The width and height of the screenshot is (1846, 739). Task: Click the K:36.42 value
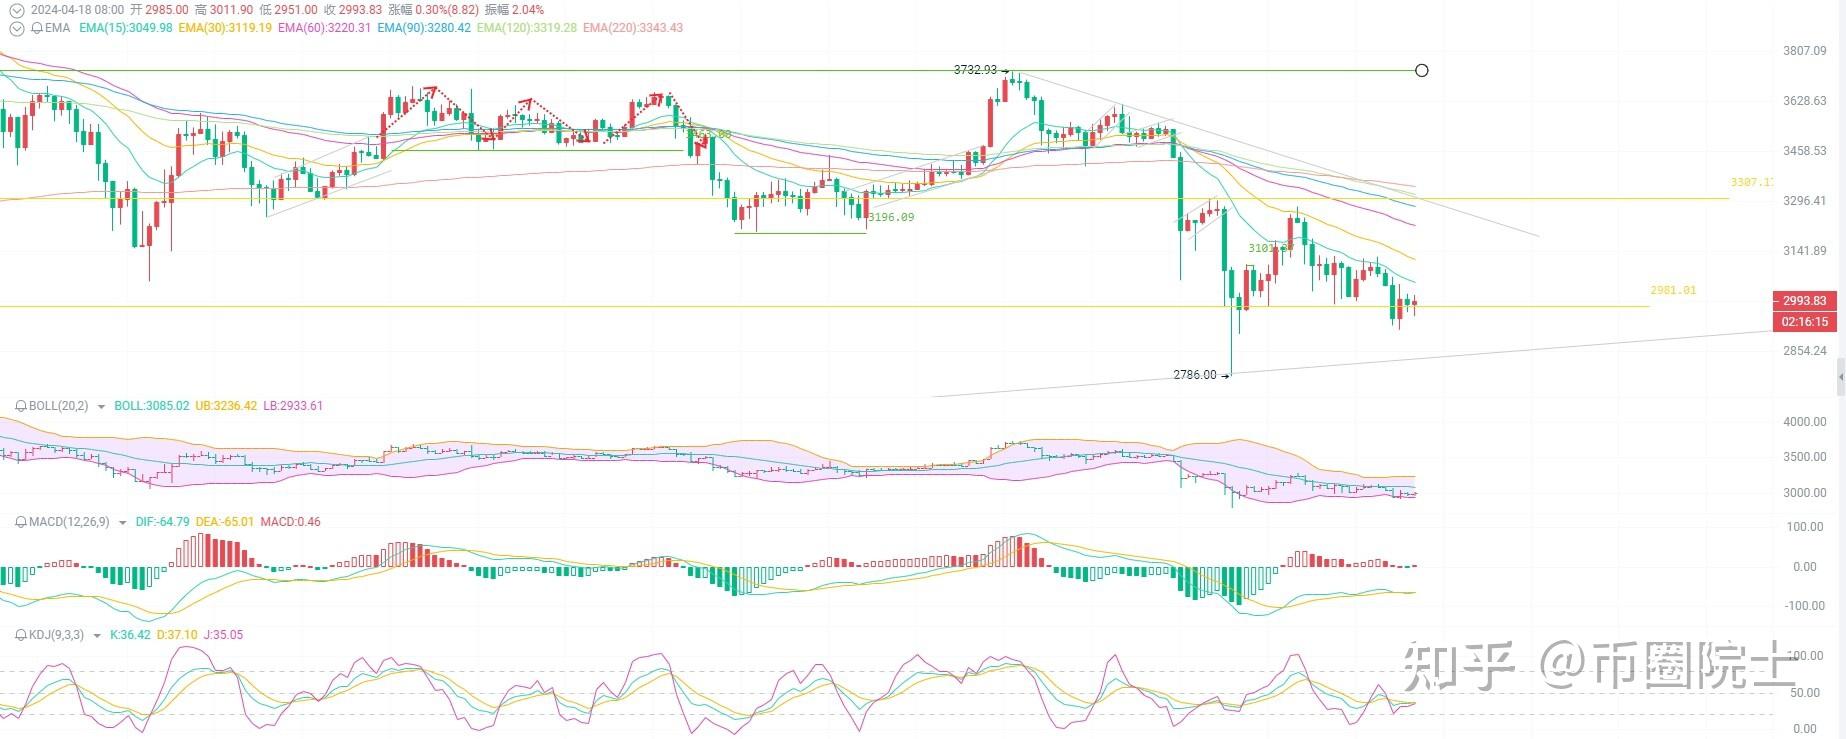(130, 635)
